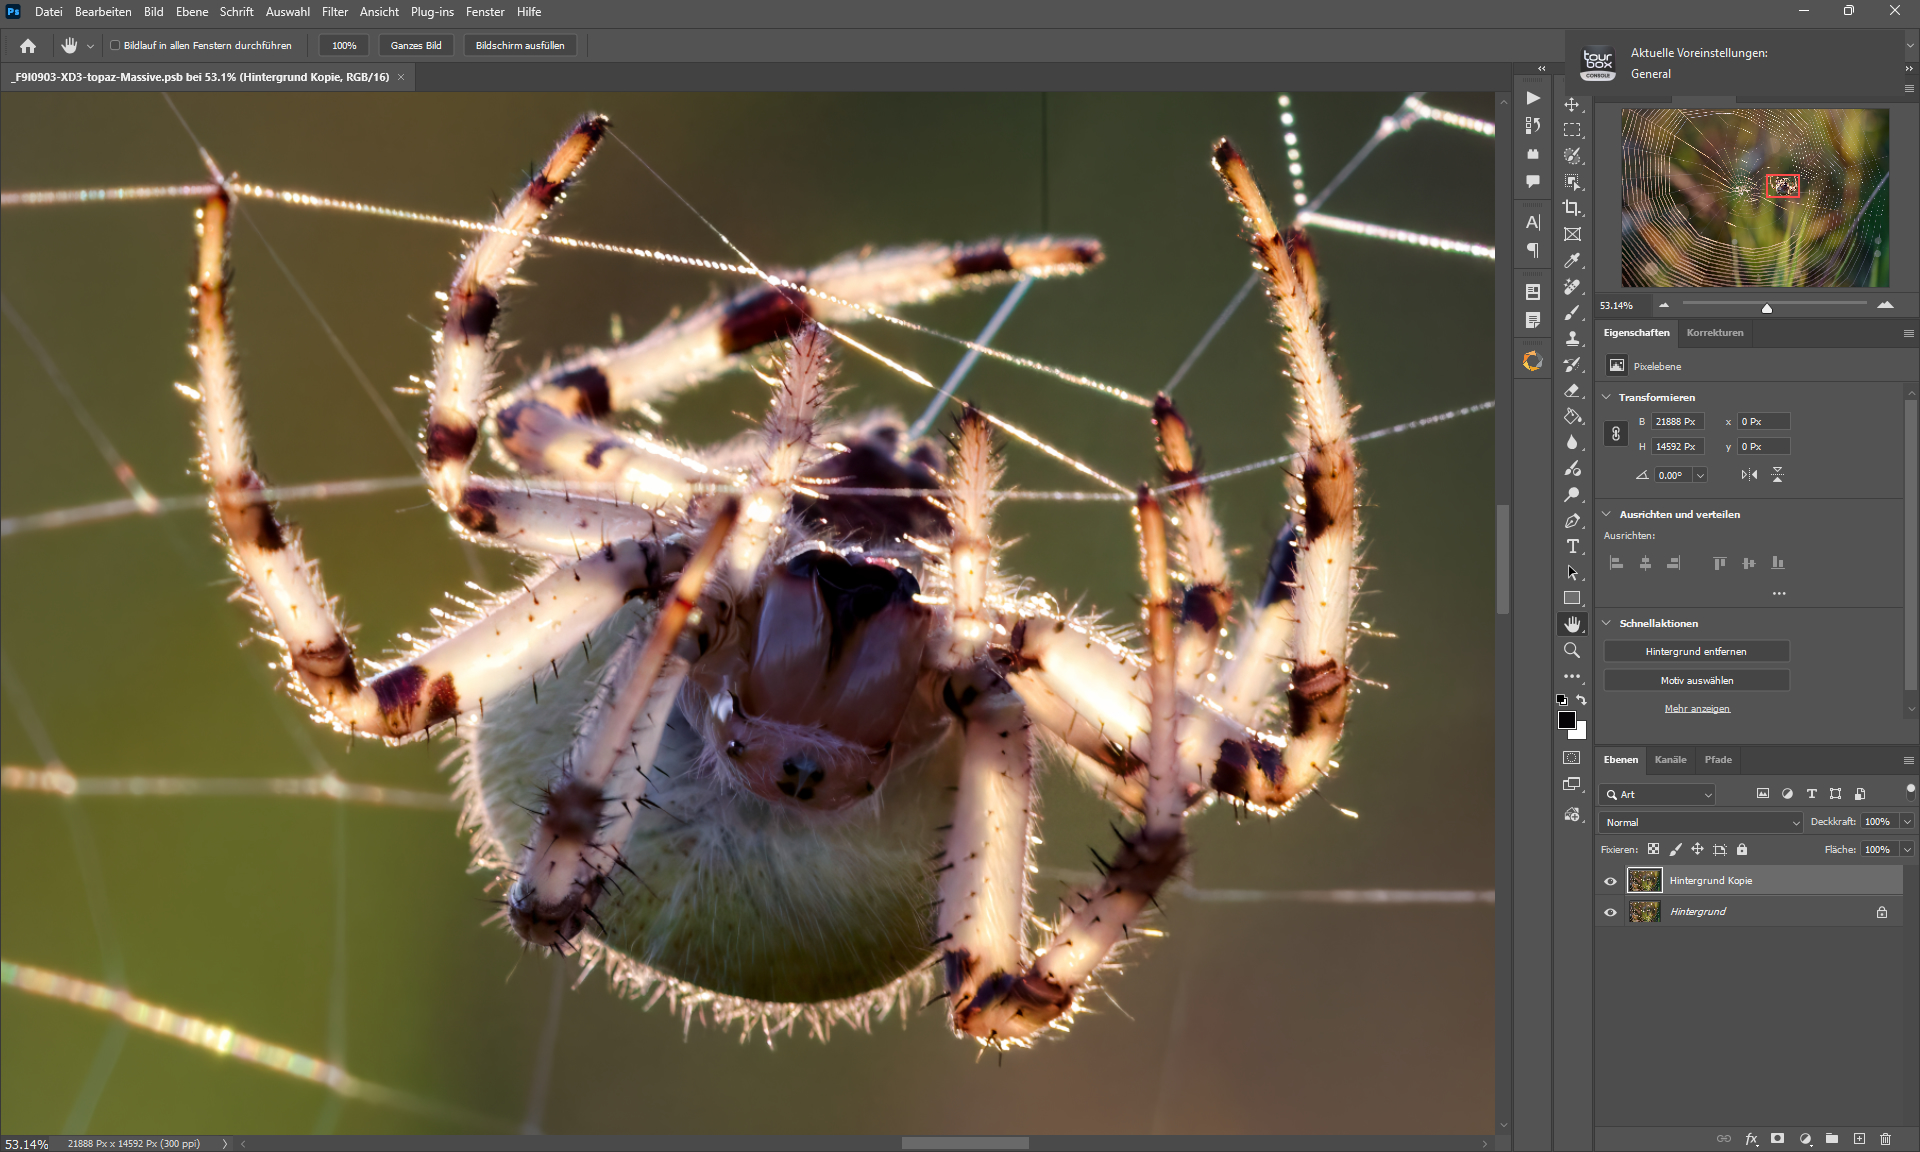Open the Filter menu

334,12
